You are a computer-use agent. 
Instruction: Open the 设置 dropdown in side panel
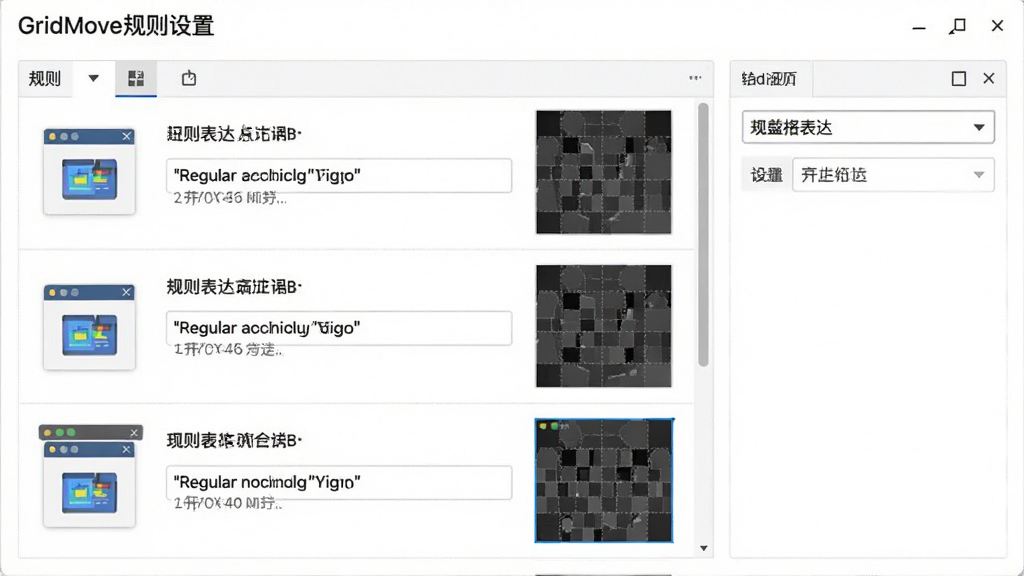tap(893, 175)
